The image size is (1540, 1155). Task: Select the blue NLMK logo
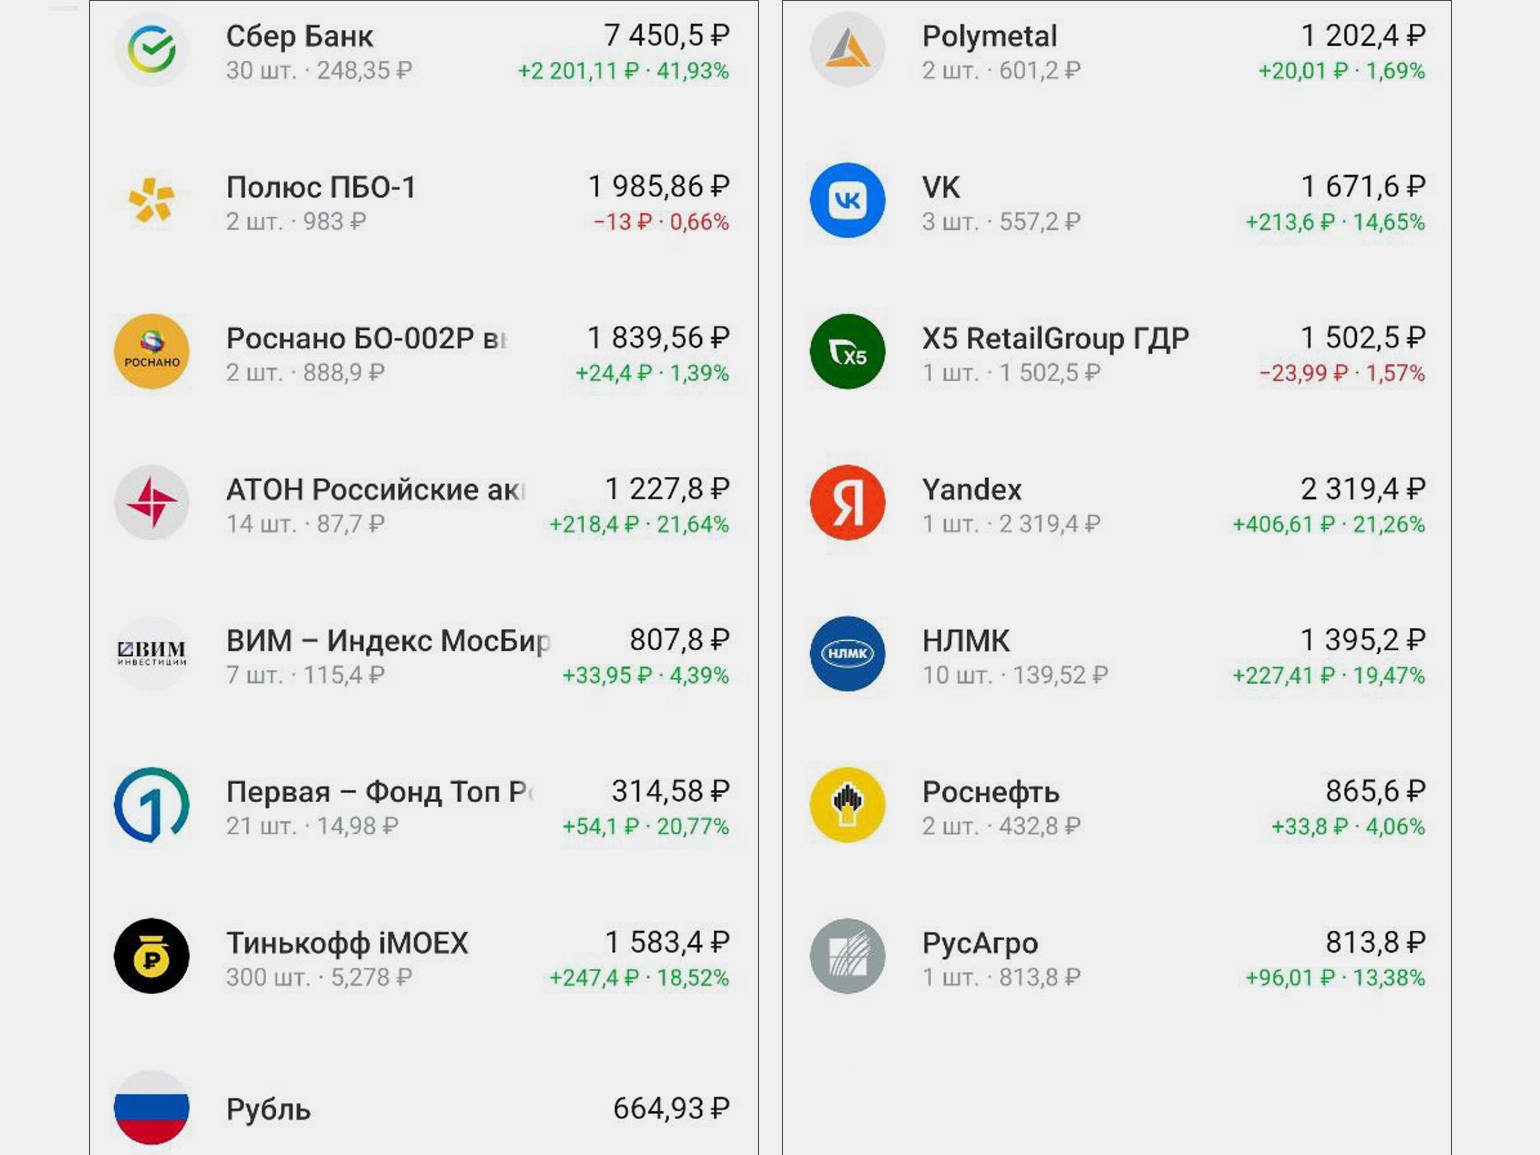click(x=847, y=653)
